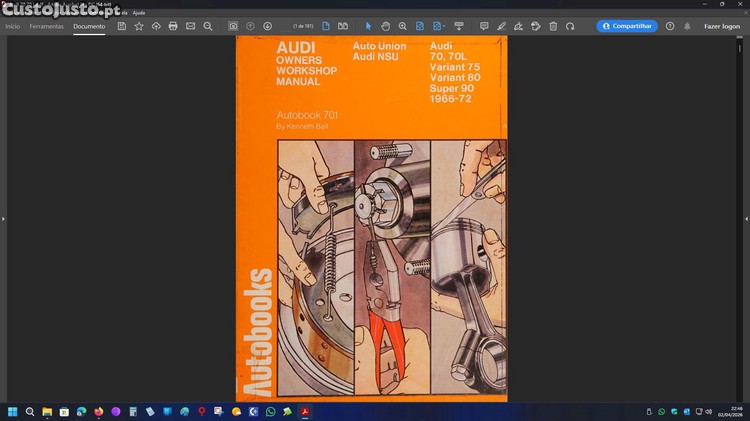The width and height of the screenshot is (750, 421).
Task: Expand the left side panel arrow
Action: click(x=4, y=218)
